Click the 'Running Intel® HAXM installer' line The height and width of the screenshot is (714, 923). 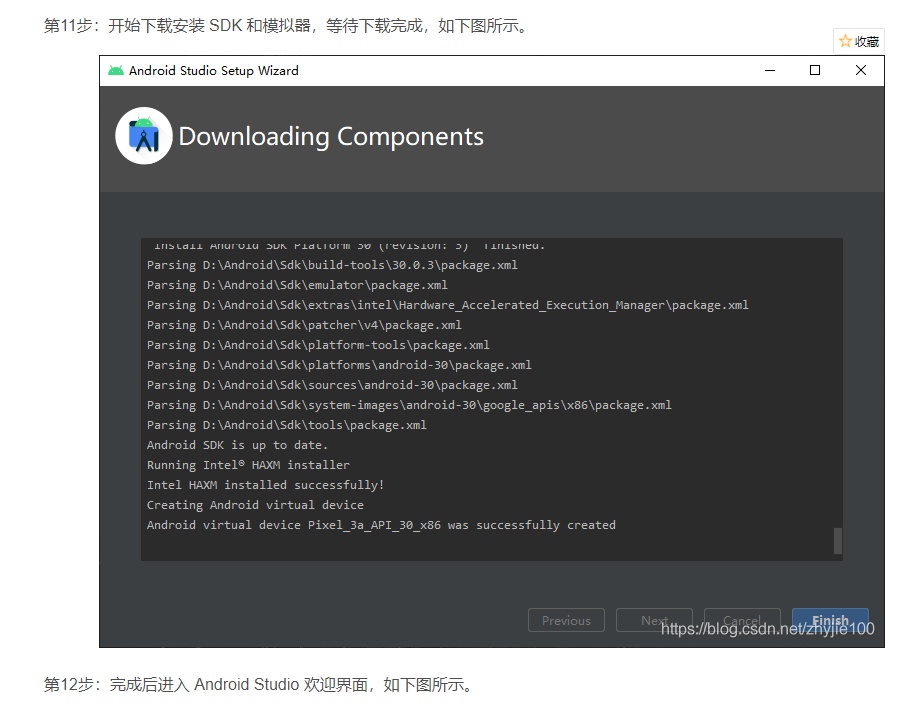pos(248,465)
